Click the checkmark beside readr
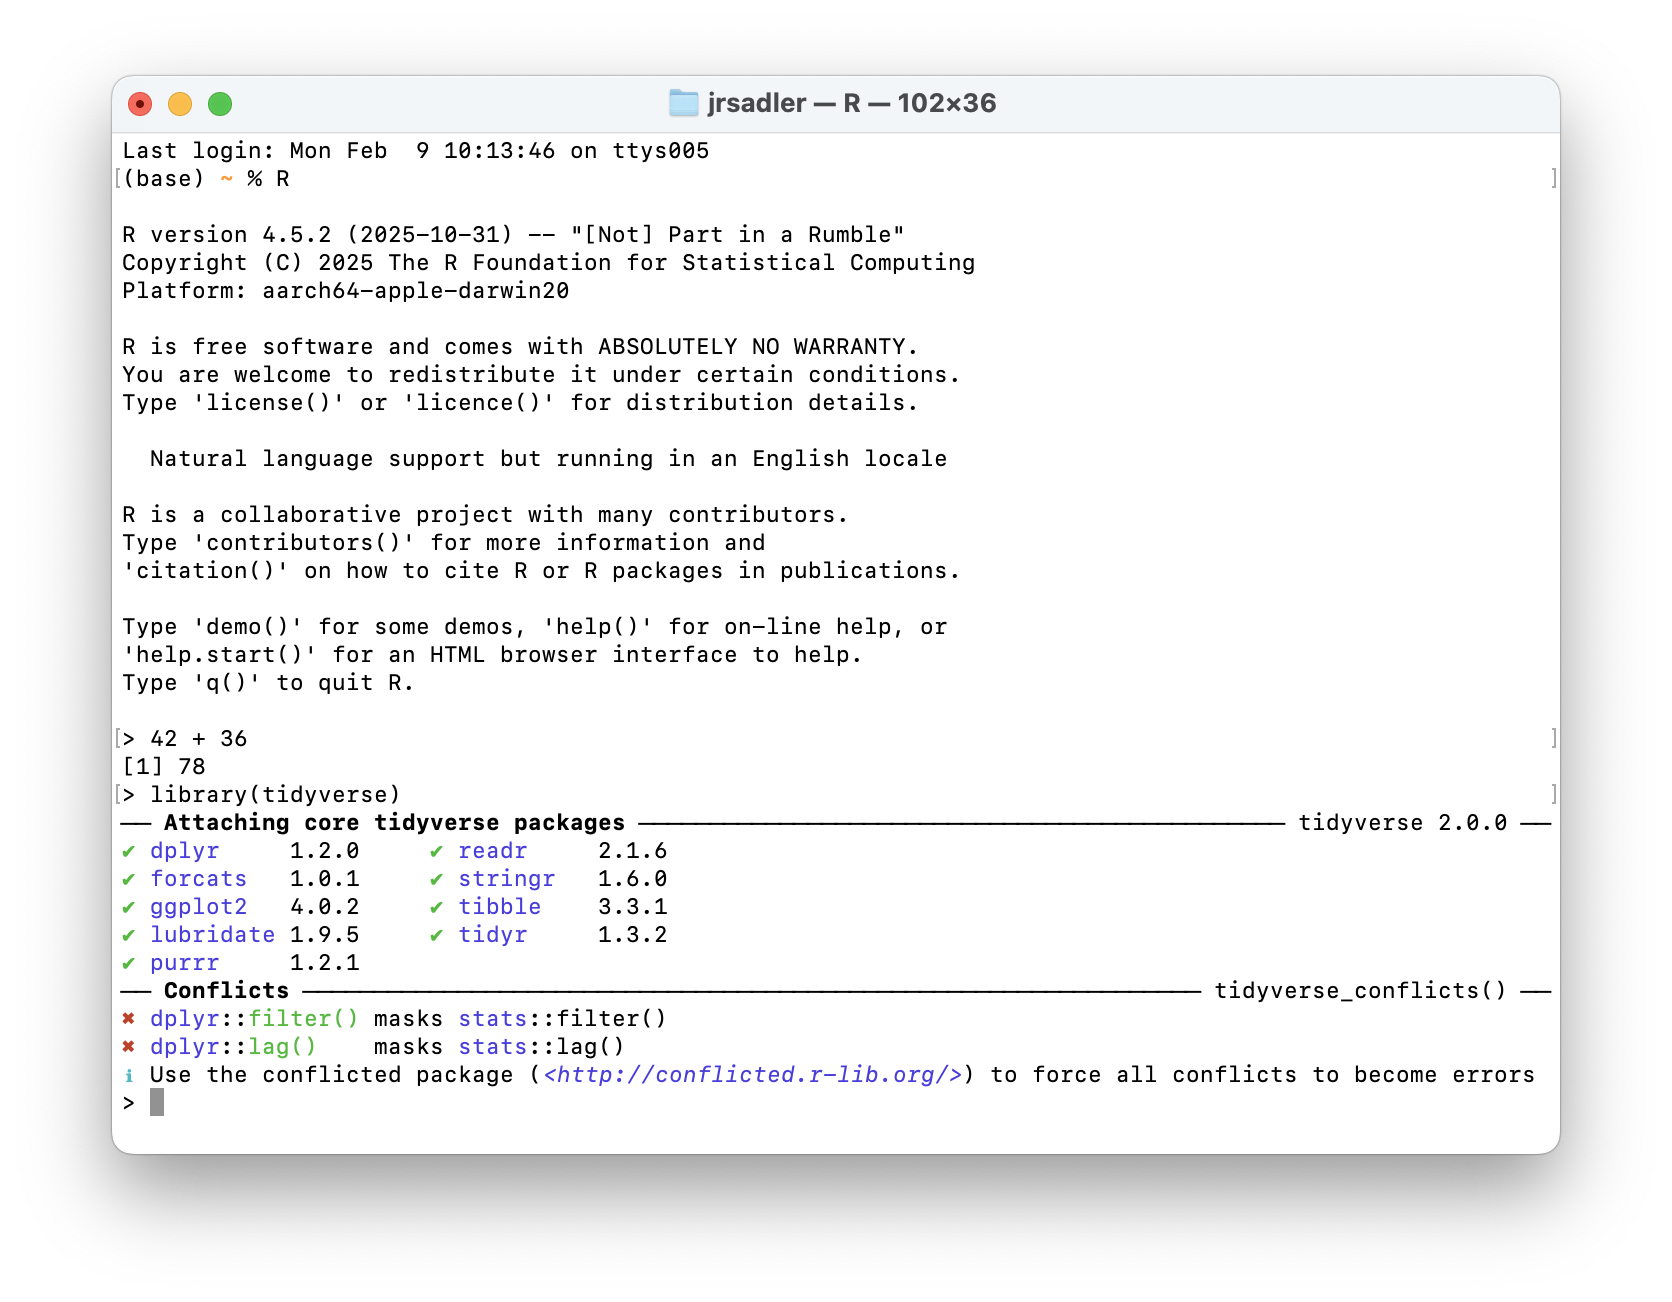 (x=437, y=851)
